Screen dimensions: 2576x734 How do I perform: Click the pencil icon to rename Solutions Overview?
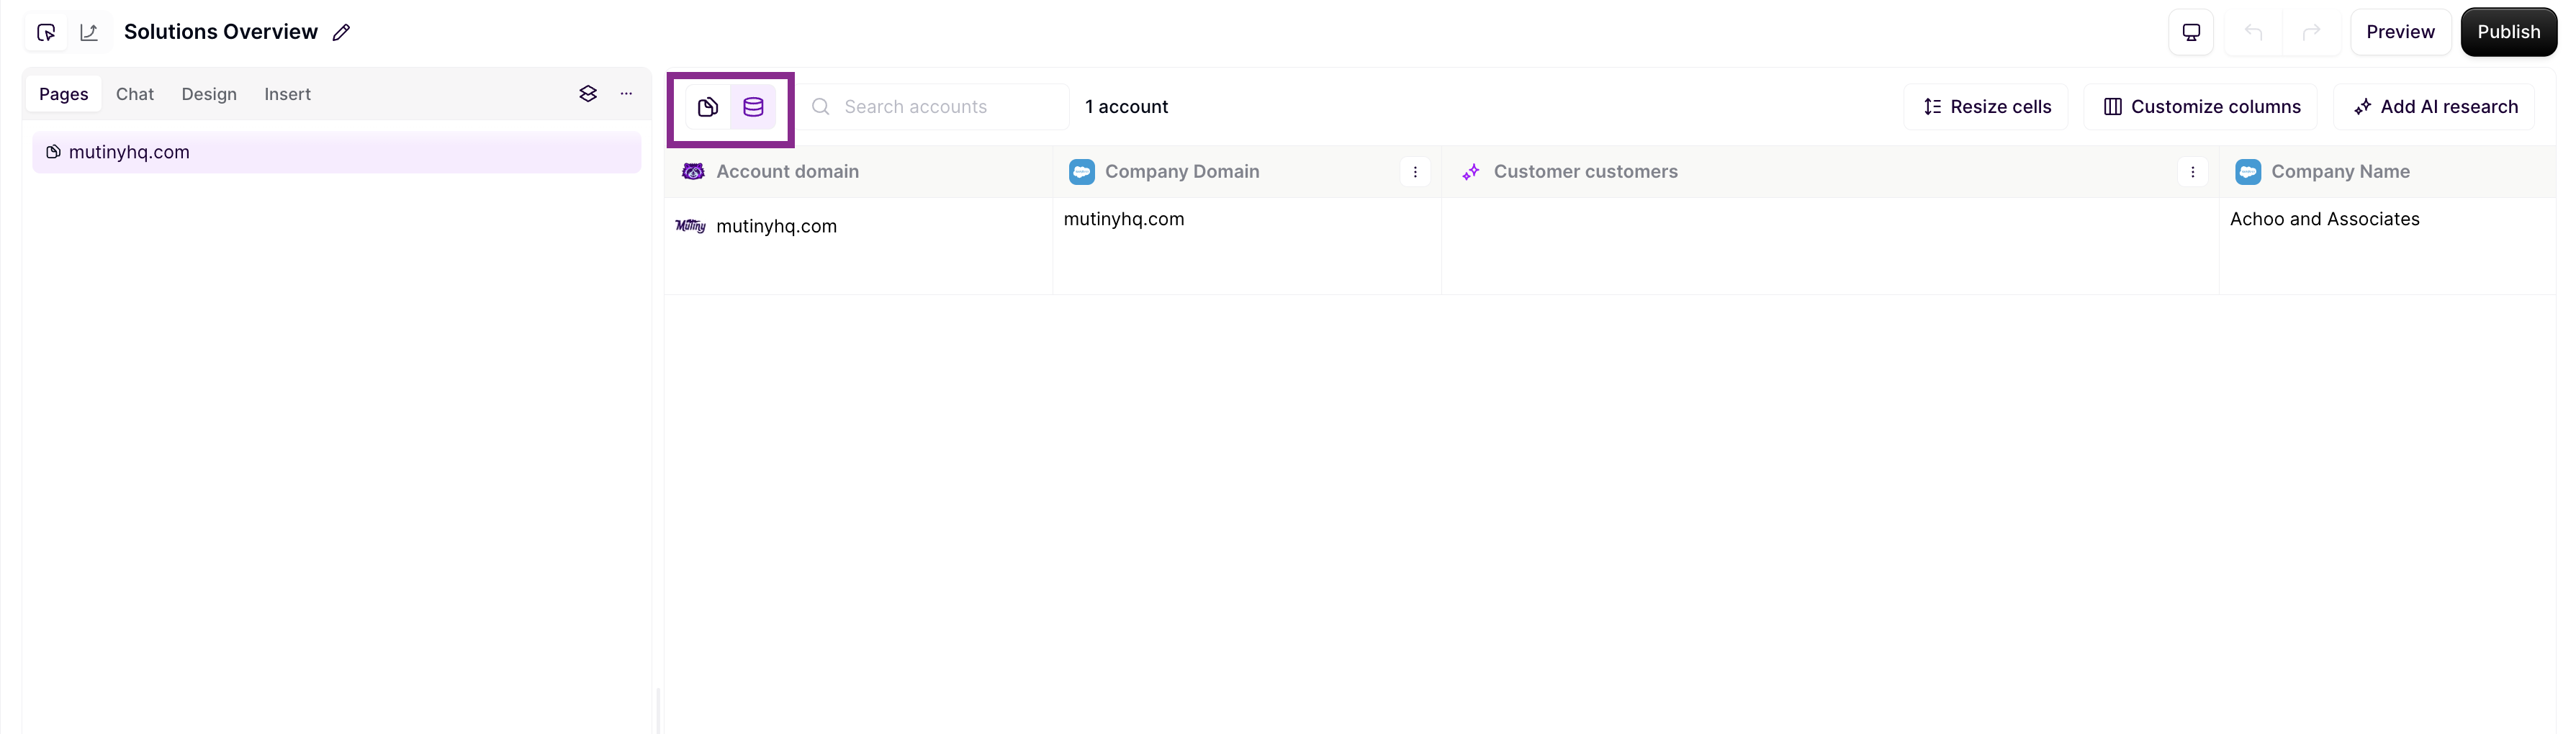[x=341, y=31]
